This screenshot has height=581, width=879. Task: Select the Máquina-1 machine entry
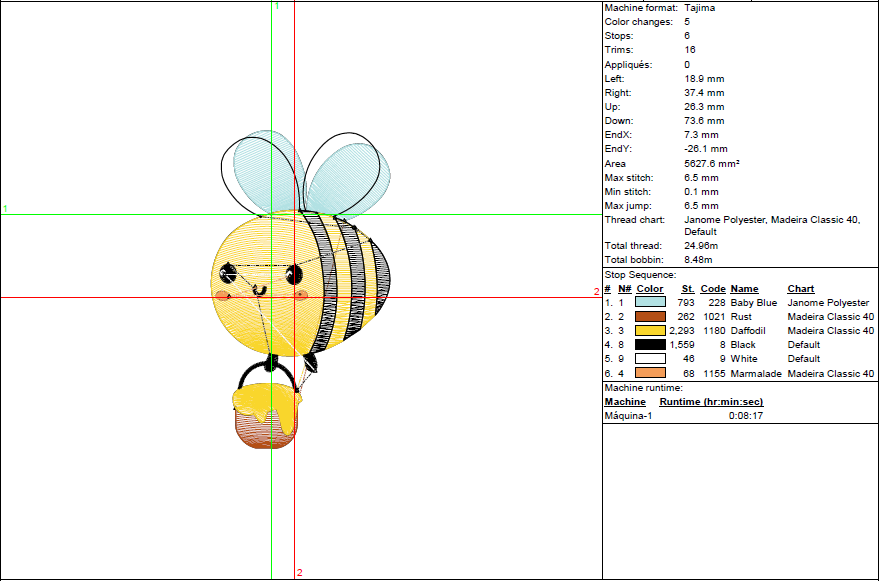[x=628, y=415]
